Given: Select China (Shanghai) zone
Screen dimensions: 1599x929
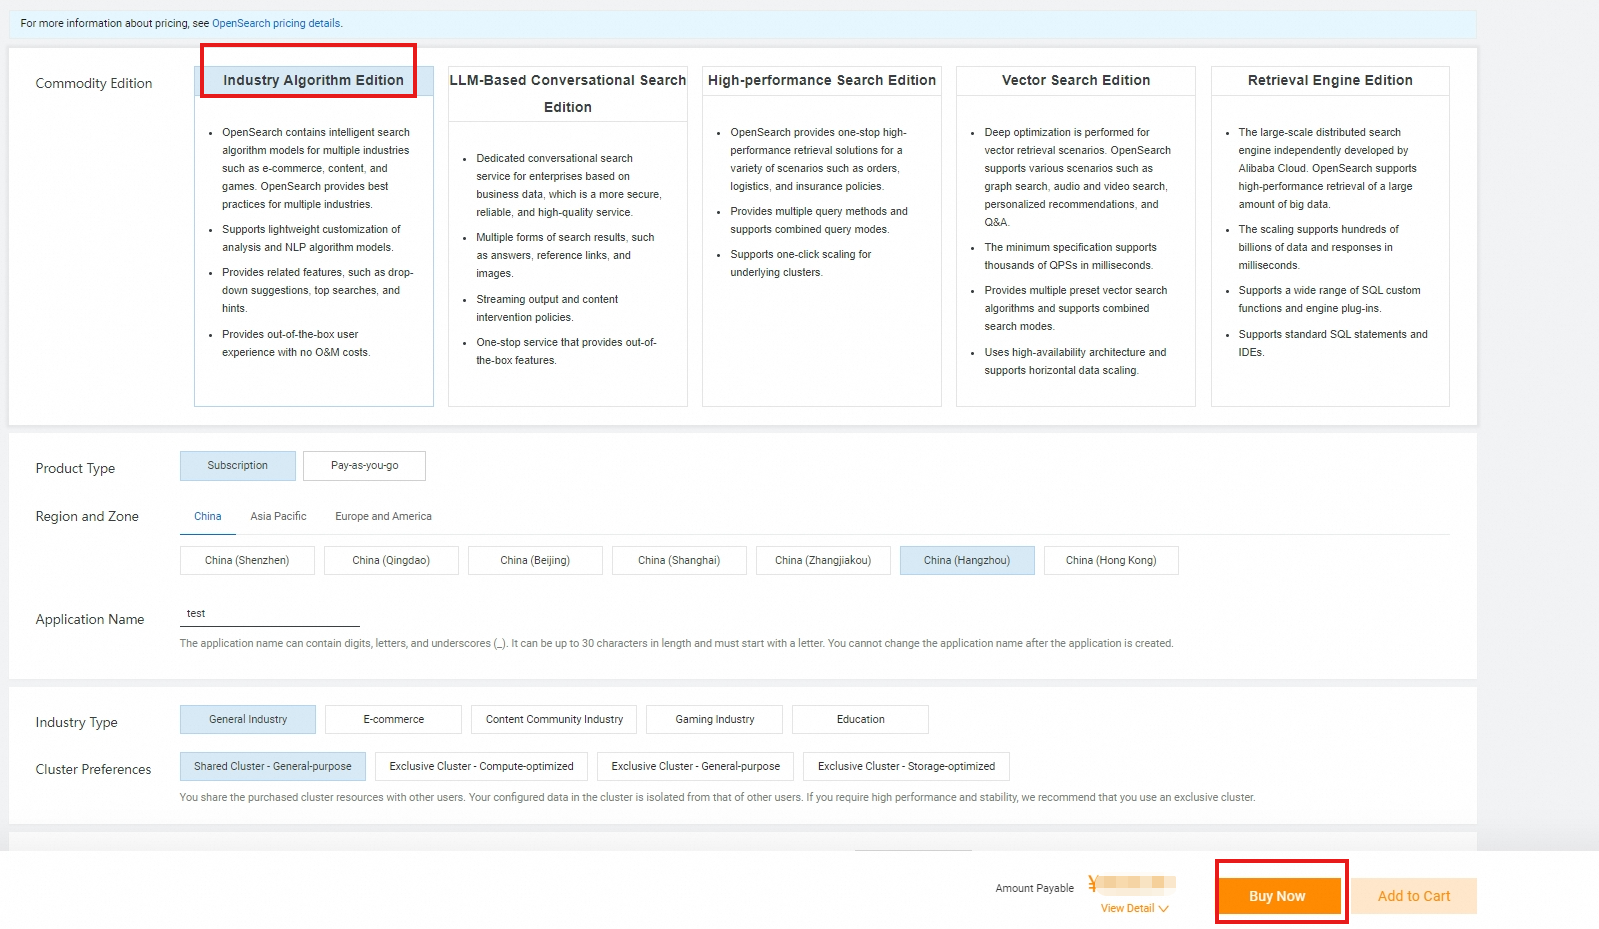Looking at the screenshot, I should (679, 561).
